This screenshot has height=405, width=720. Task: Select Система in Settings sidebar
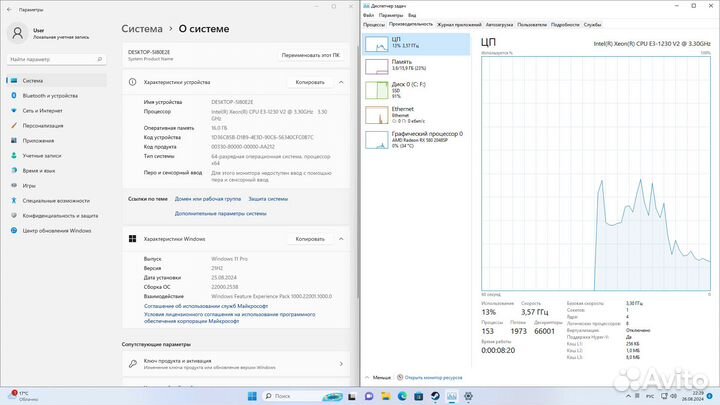pyautogui.click(x=56, y=80)
